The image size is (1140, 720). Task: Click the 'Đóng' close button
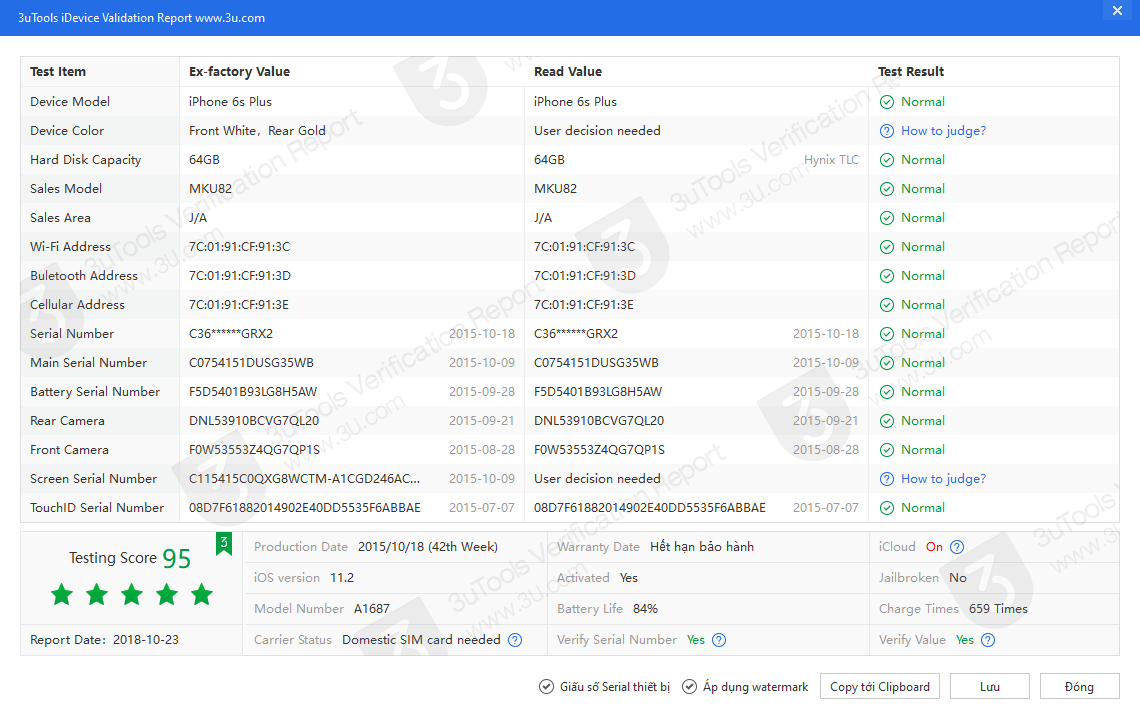(1079, 687)
